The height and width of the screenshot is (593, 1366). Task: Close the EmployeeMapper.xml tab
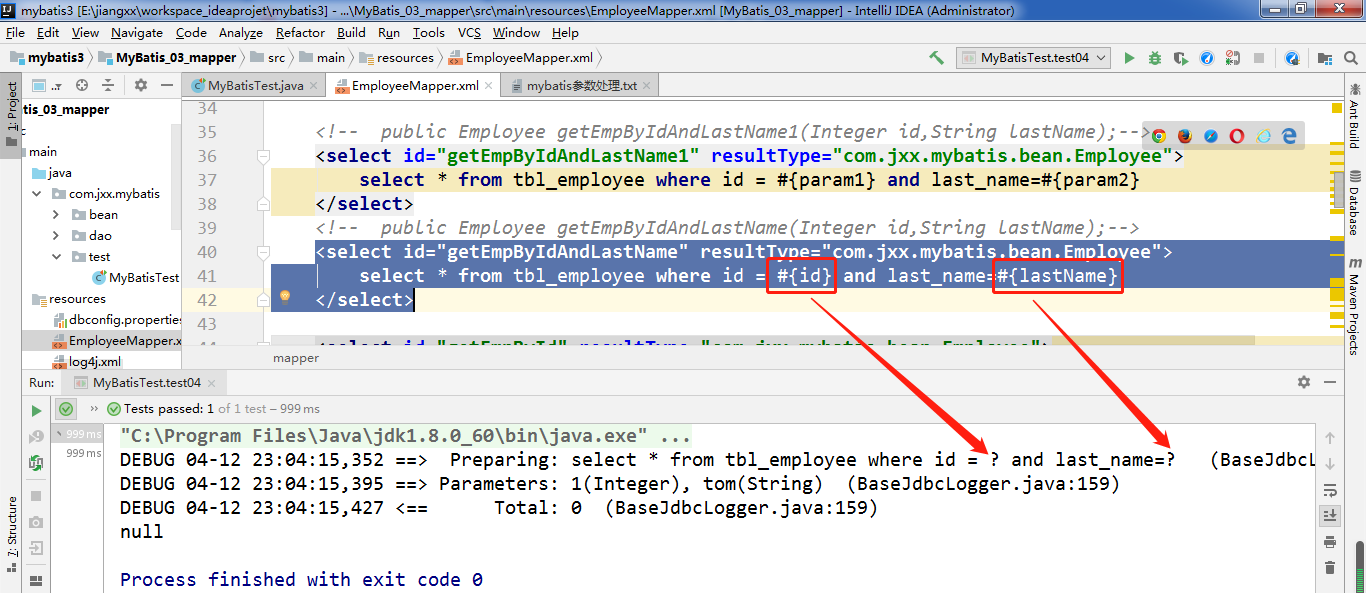click(x=488, y=87)
